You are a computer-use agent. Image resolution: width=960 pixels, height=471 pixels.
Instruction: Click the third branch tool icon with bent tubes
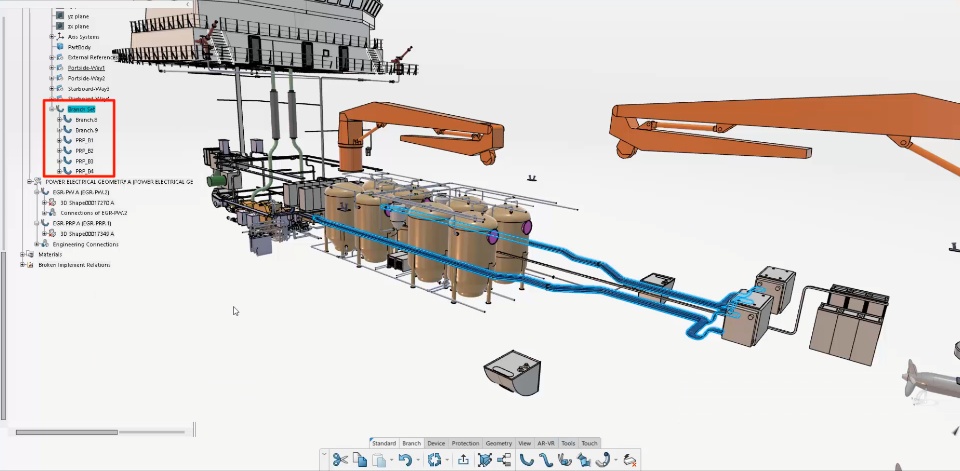[x=565, y=459]
